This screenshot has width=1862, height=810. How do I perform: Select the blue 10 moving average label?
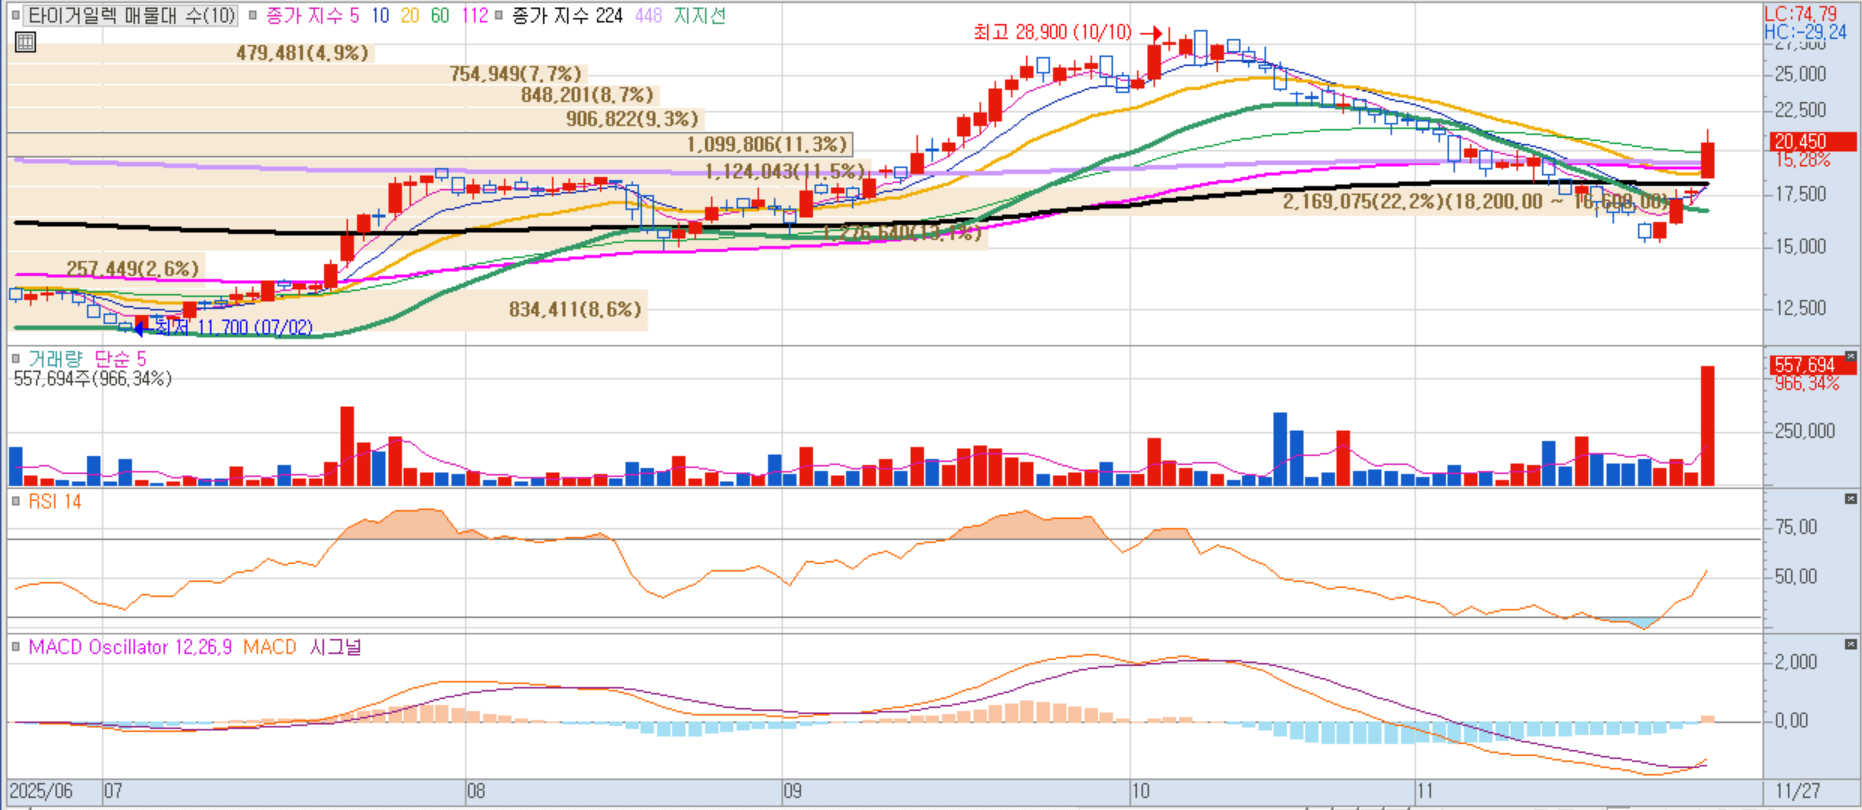(380, 16)
